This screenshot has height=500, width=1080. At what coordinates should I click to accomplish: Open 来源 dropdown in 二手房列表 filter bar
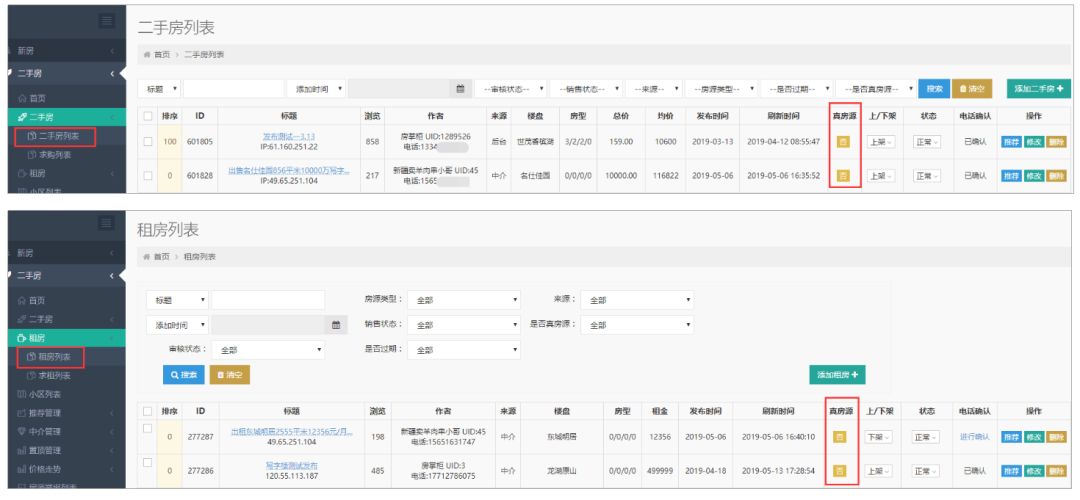[654, 89]
